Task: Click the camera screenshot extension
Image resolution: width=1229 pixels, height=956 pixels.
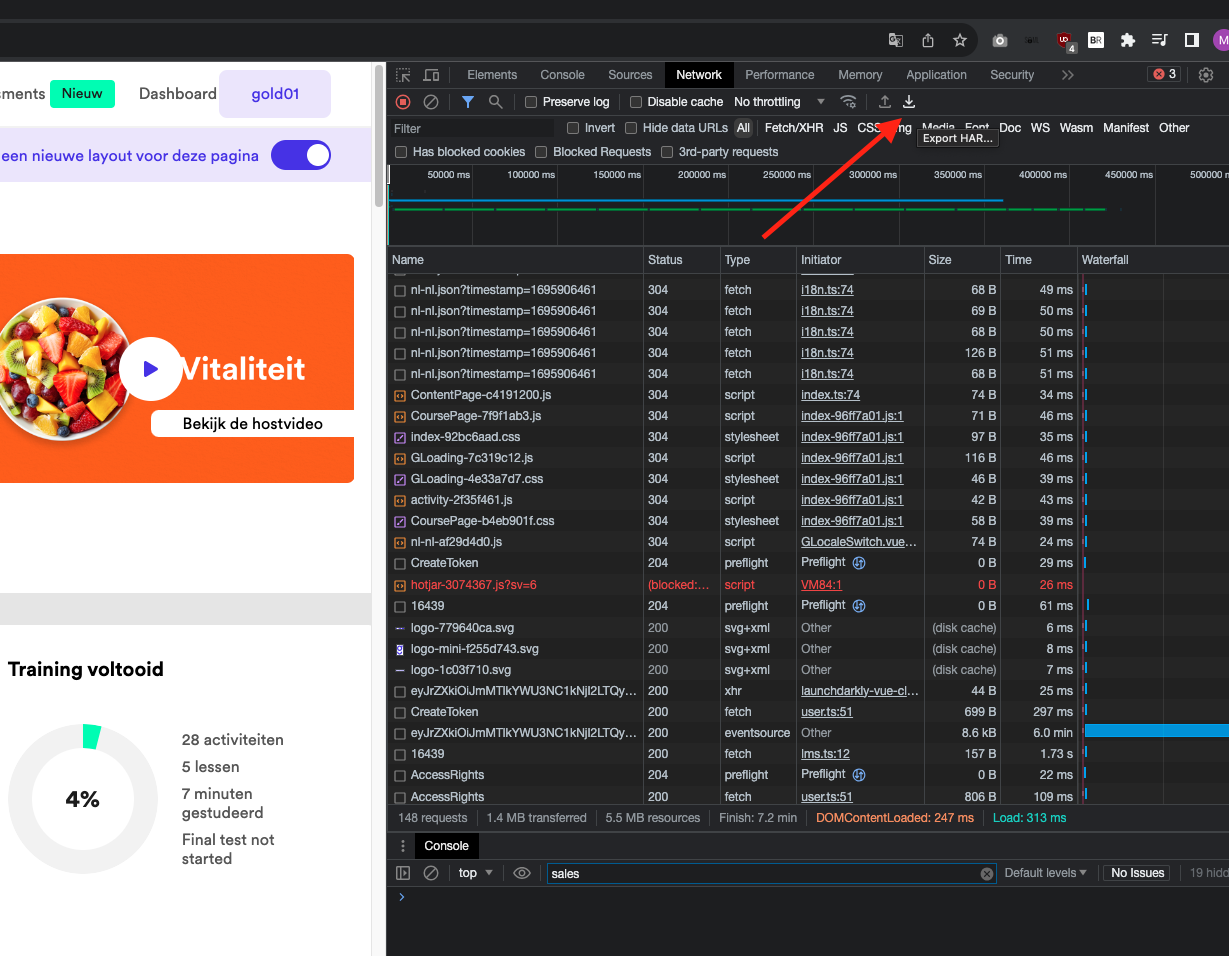Action: click(1000, 40)
